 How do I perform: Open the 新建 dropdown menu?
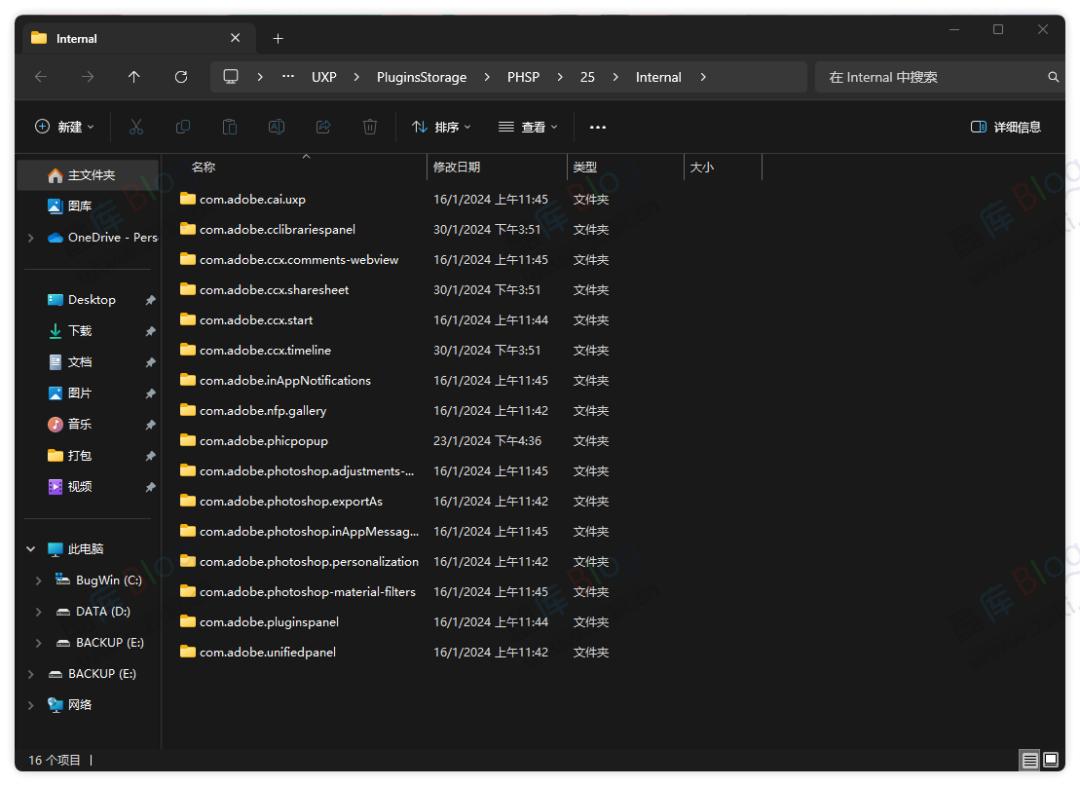[65, 127]
